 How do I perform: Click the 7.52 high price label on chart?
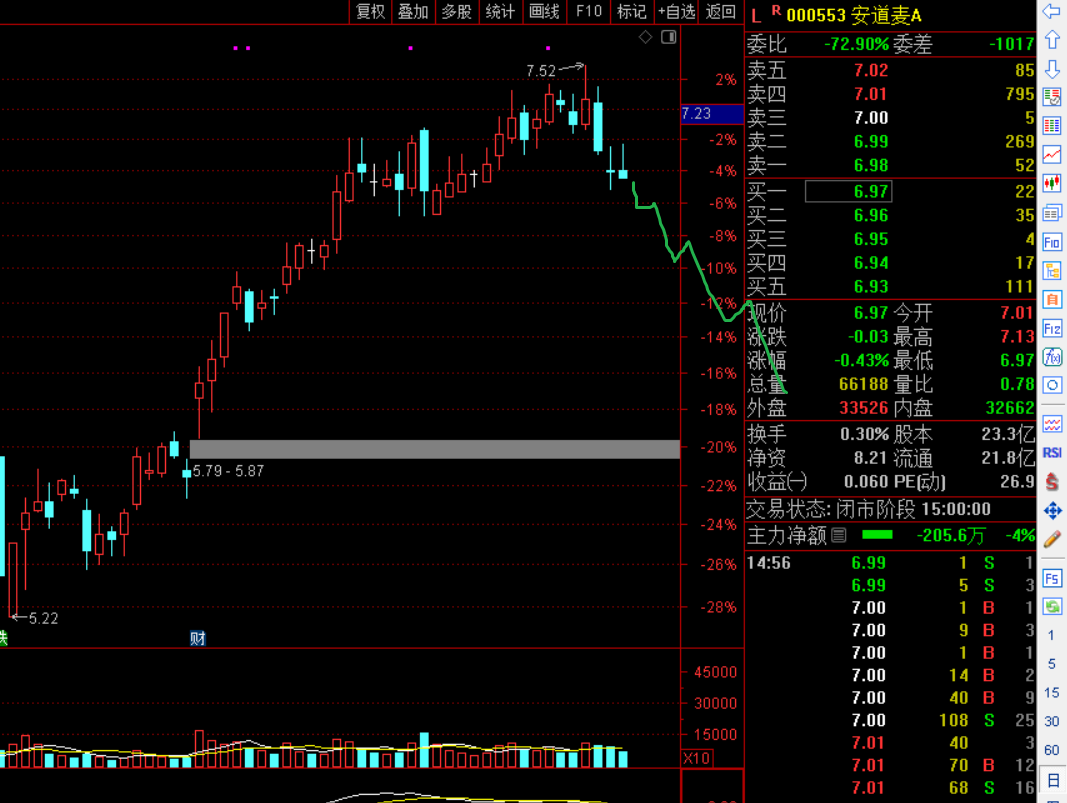click(x=541, y=71)
